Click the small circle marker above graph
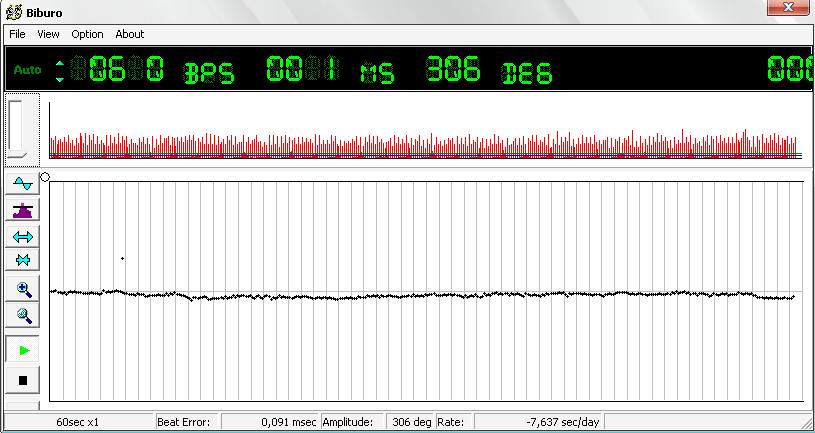Screen dimensions: 815x433 click(x=45, y=177)
